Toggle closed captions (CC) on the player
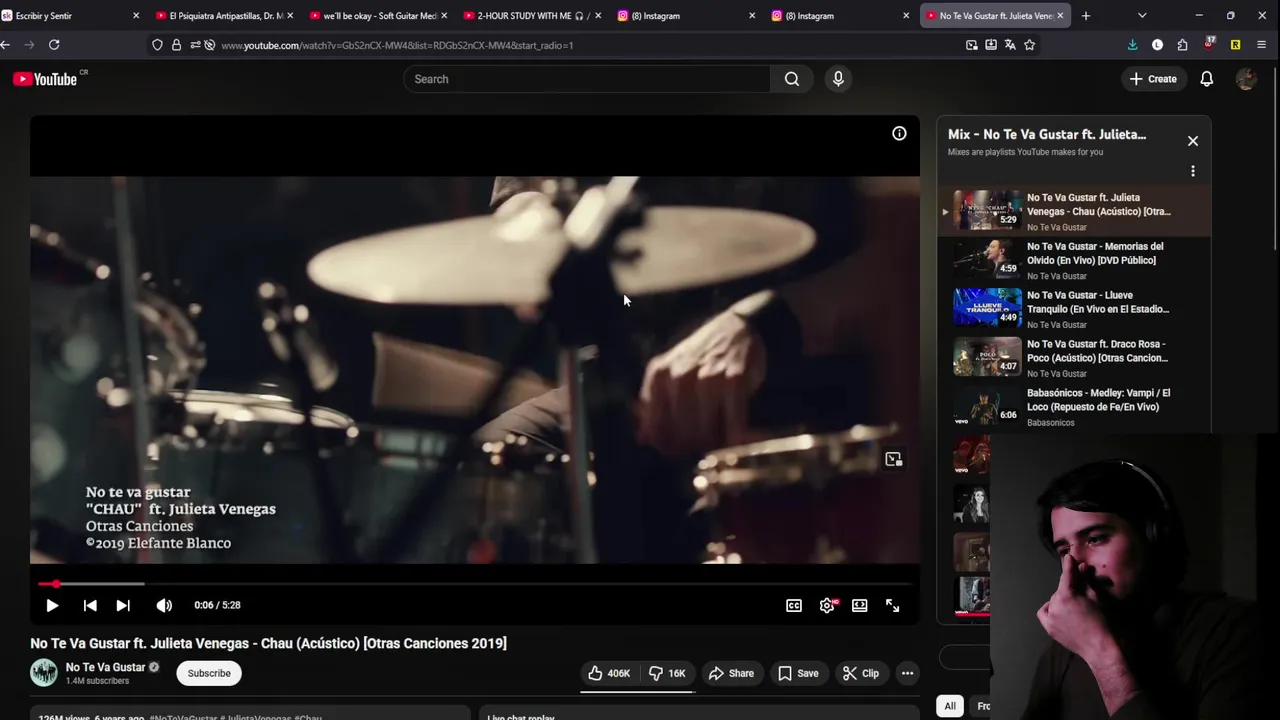The width and height of the screenshot is (1280, 720). point(794,605)
